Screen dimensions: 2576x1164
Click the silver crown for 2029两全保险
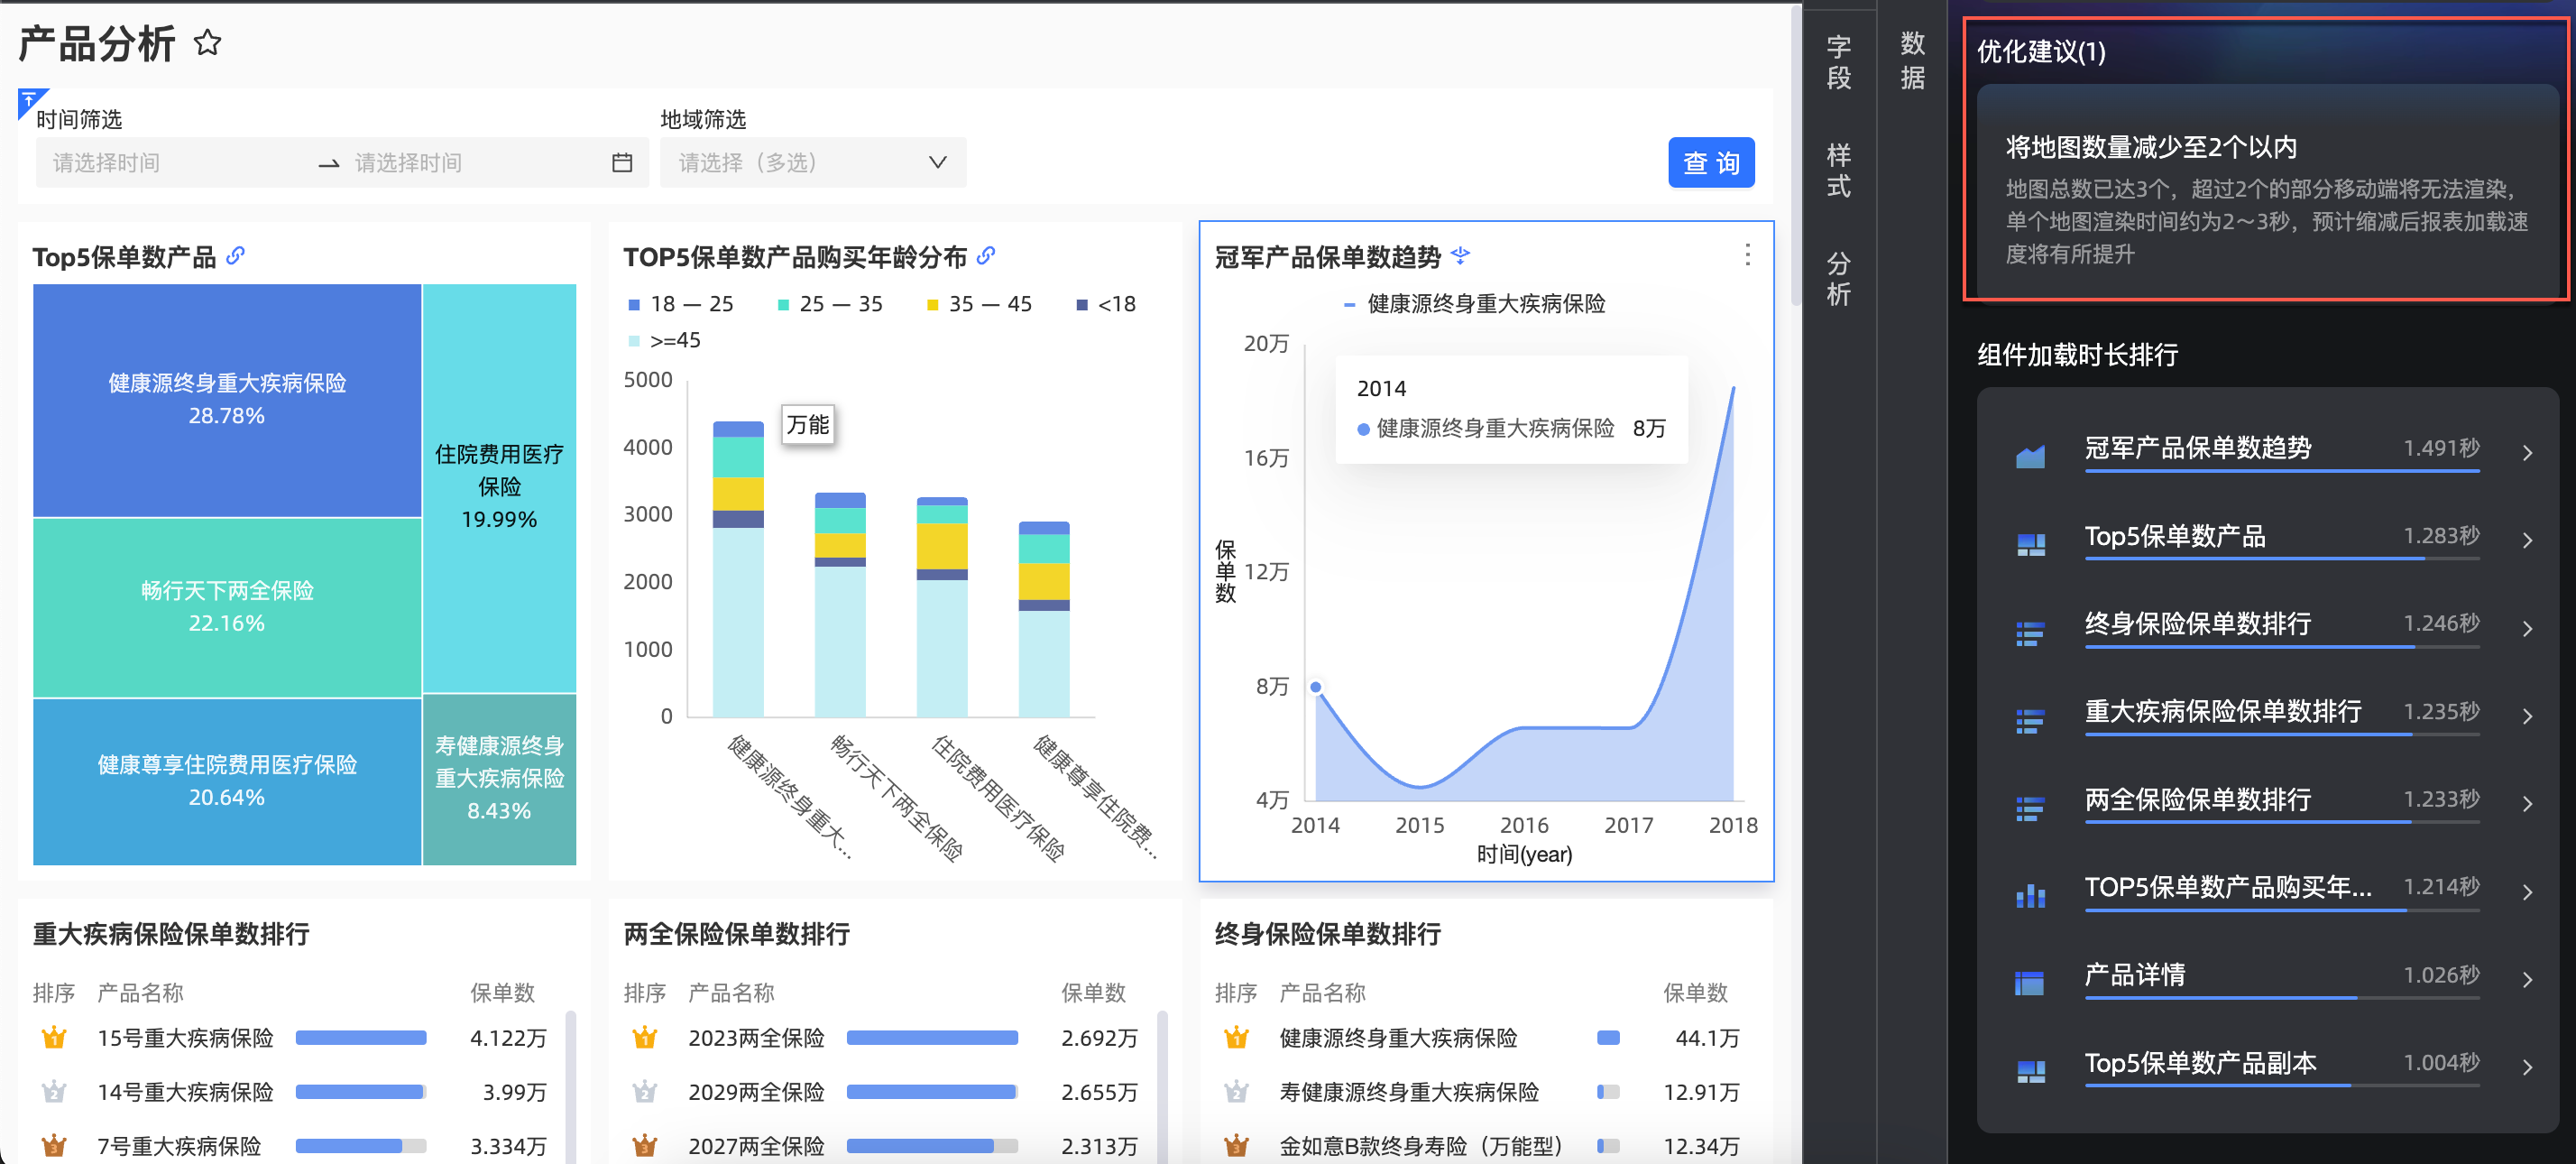coord(645,1092)
